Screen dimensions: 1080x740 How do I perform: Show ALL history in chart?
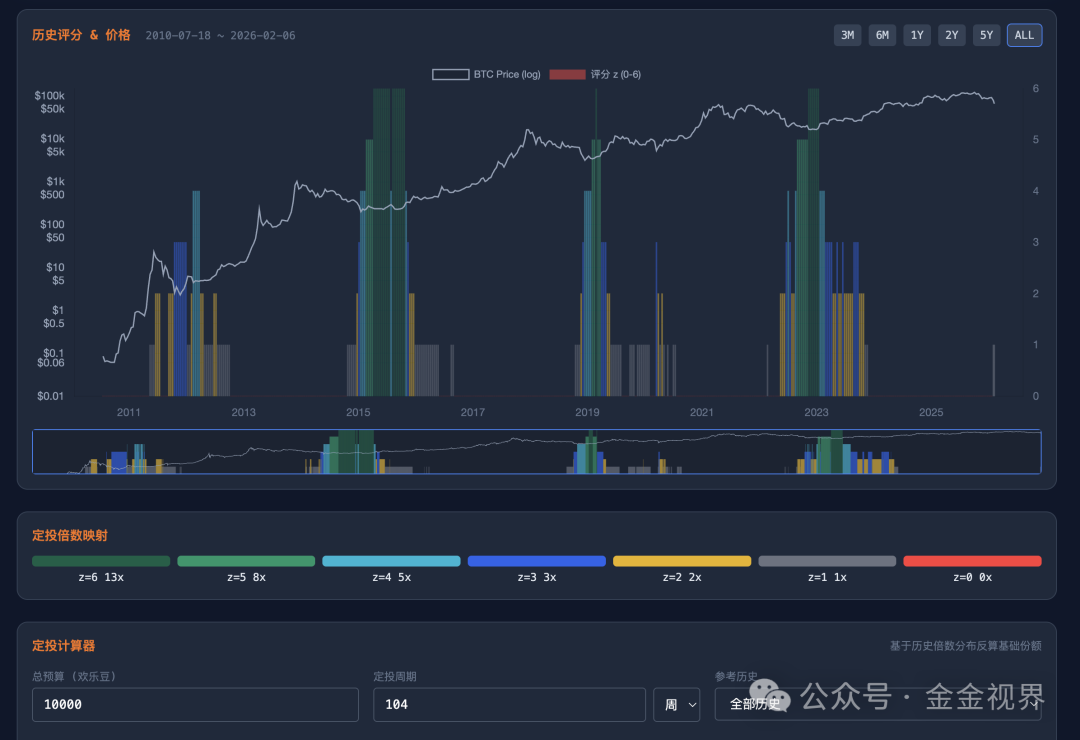(x=1024, y=35)
